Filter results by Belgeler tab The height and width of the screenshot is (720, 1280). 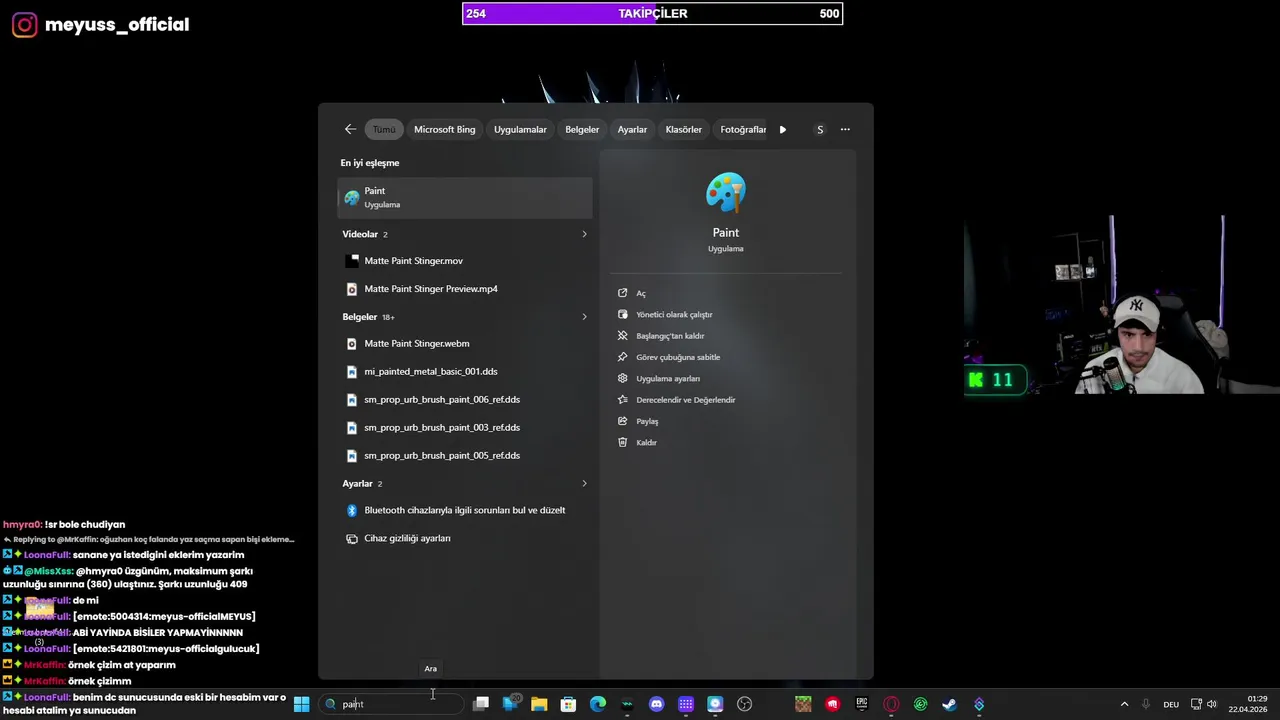coord(582,129)
